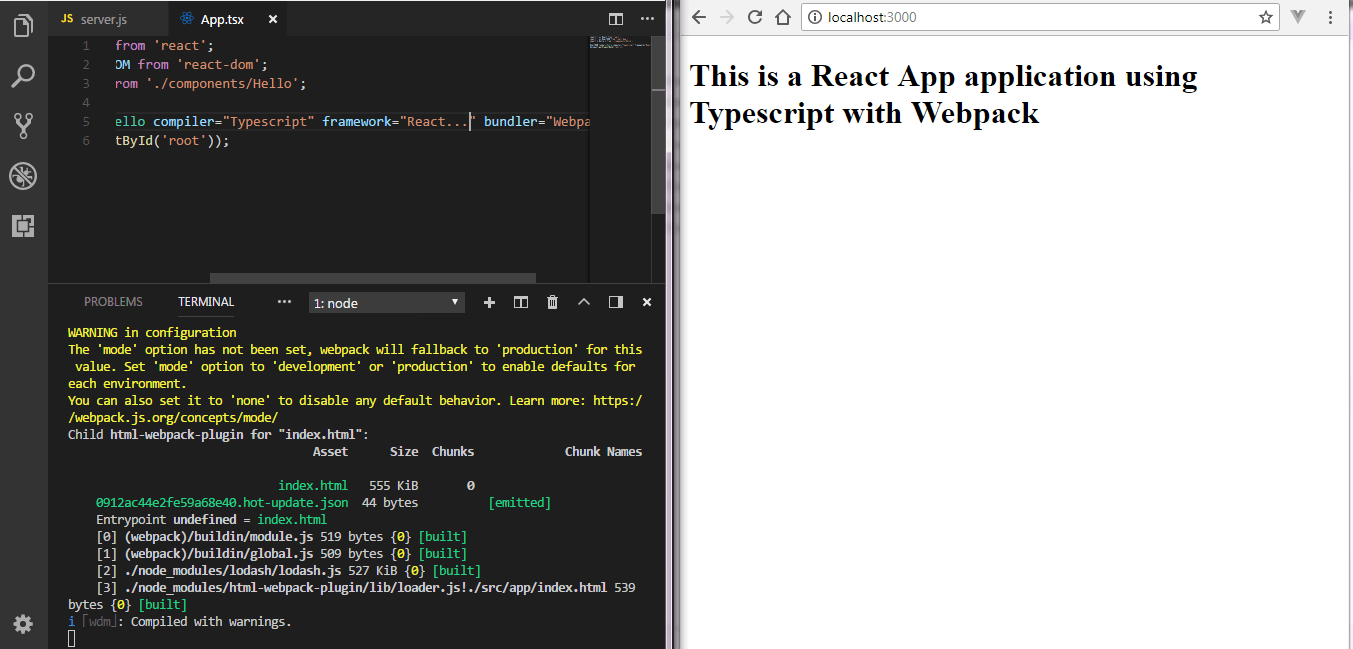Image resolution: width=1353 pixels, height=649 pixels.
Task: Close the terminal panel
Action: 647,302
